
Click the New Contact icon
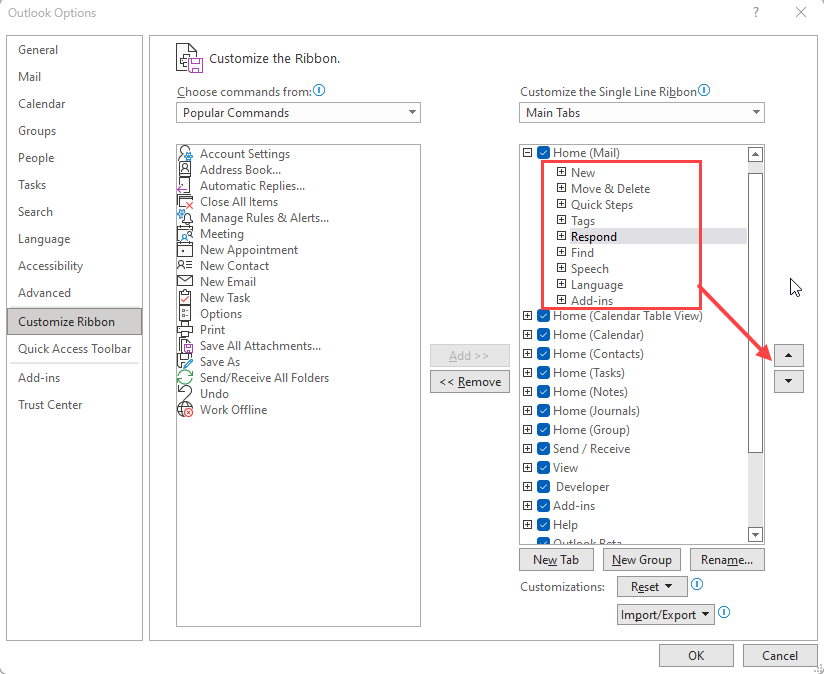185,265
